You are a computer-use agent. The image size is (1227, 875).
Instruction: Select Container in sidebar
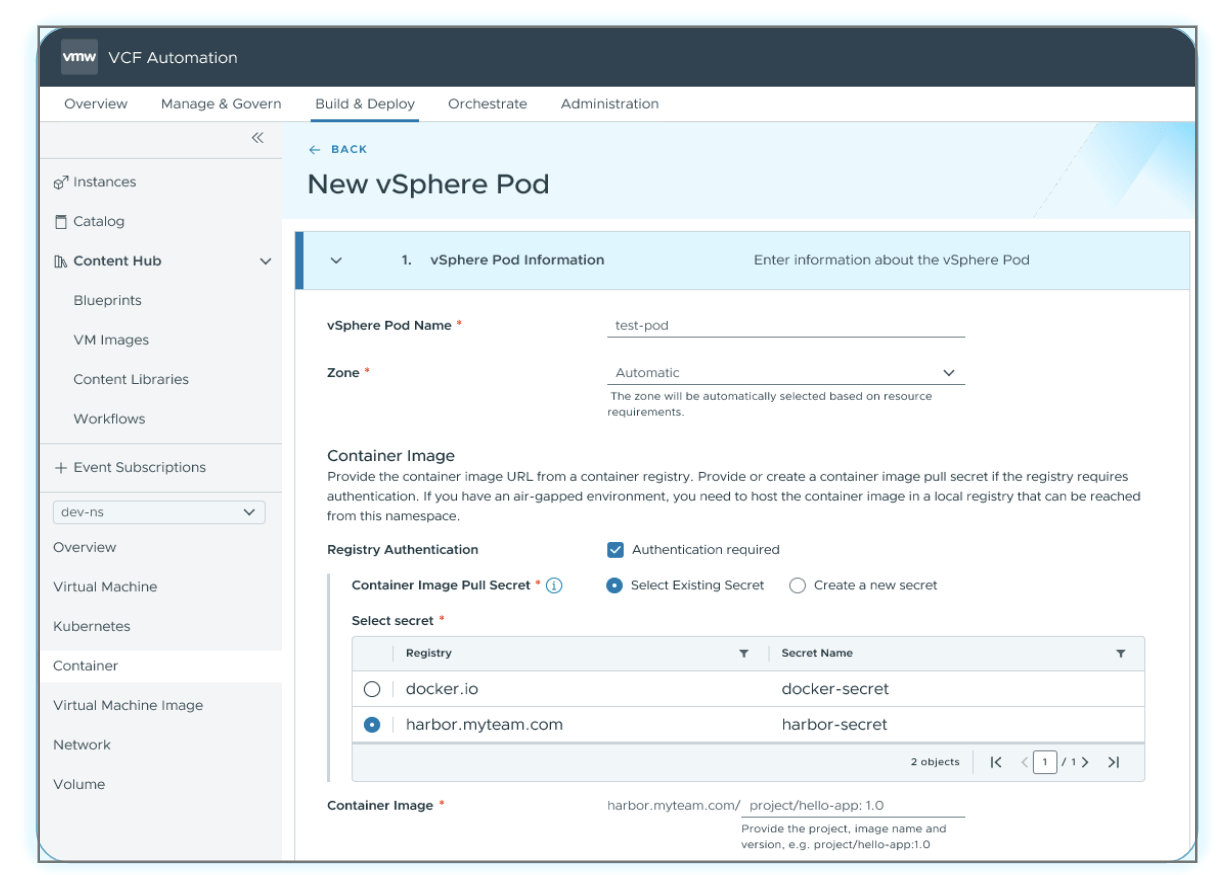click(x=86, y=666)
